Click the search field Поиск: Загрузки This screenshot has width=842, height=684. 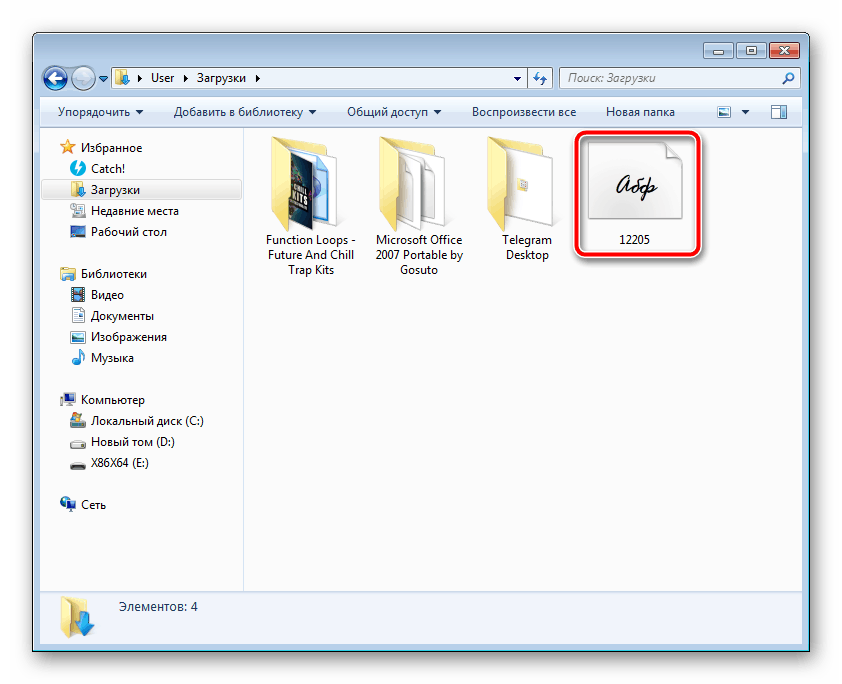670,78
